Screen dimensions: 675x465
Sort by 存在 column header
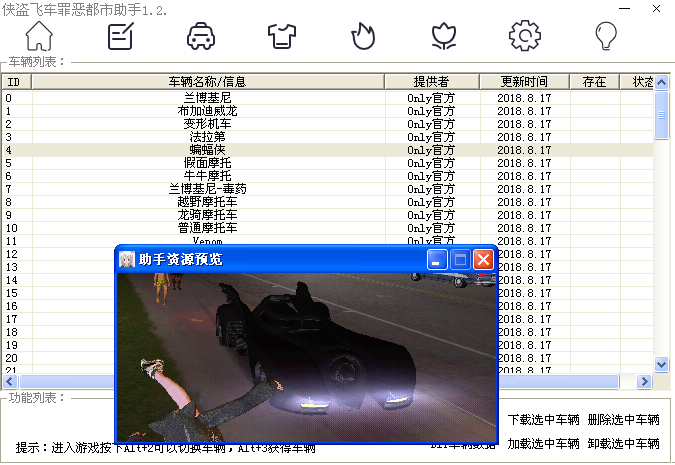(x=594, y=82)
